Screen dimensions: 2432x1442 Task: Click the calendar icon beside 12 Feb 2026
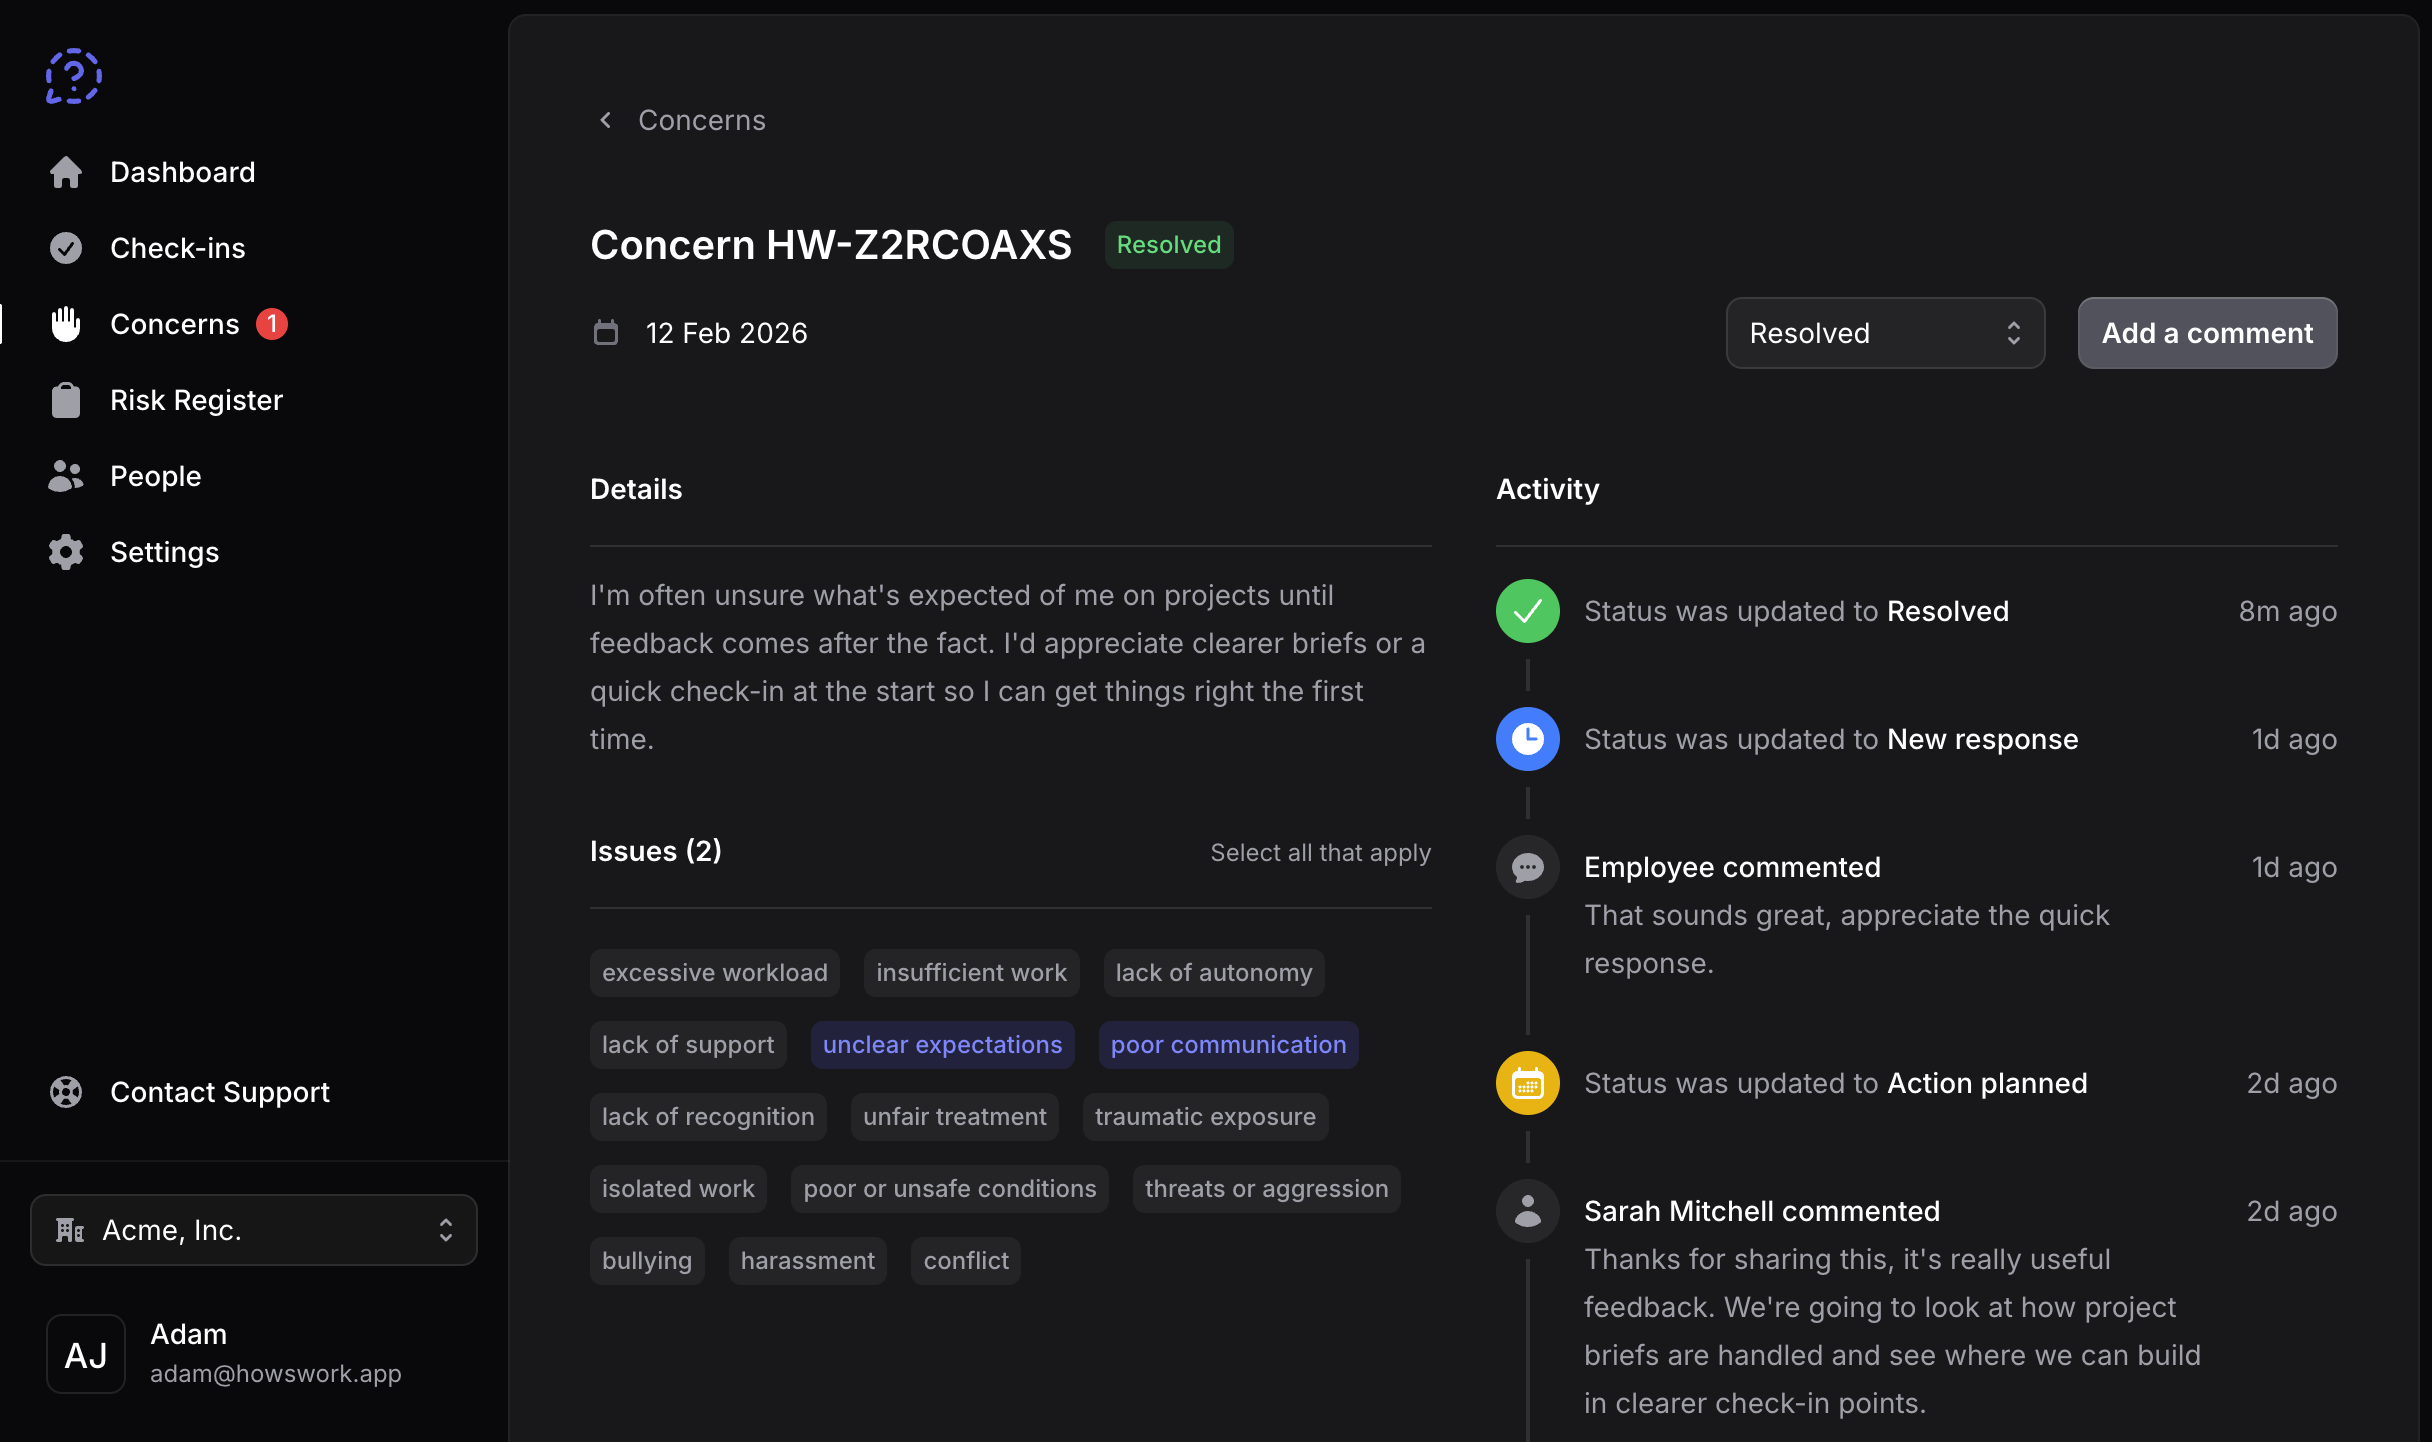(606, 332)
